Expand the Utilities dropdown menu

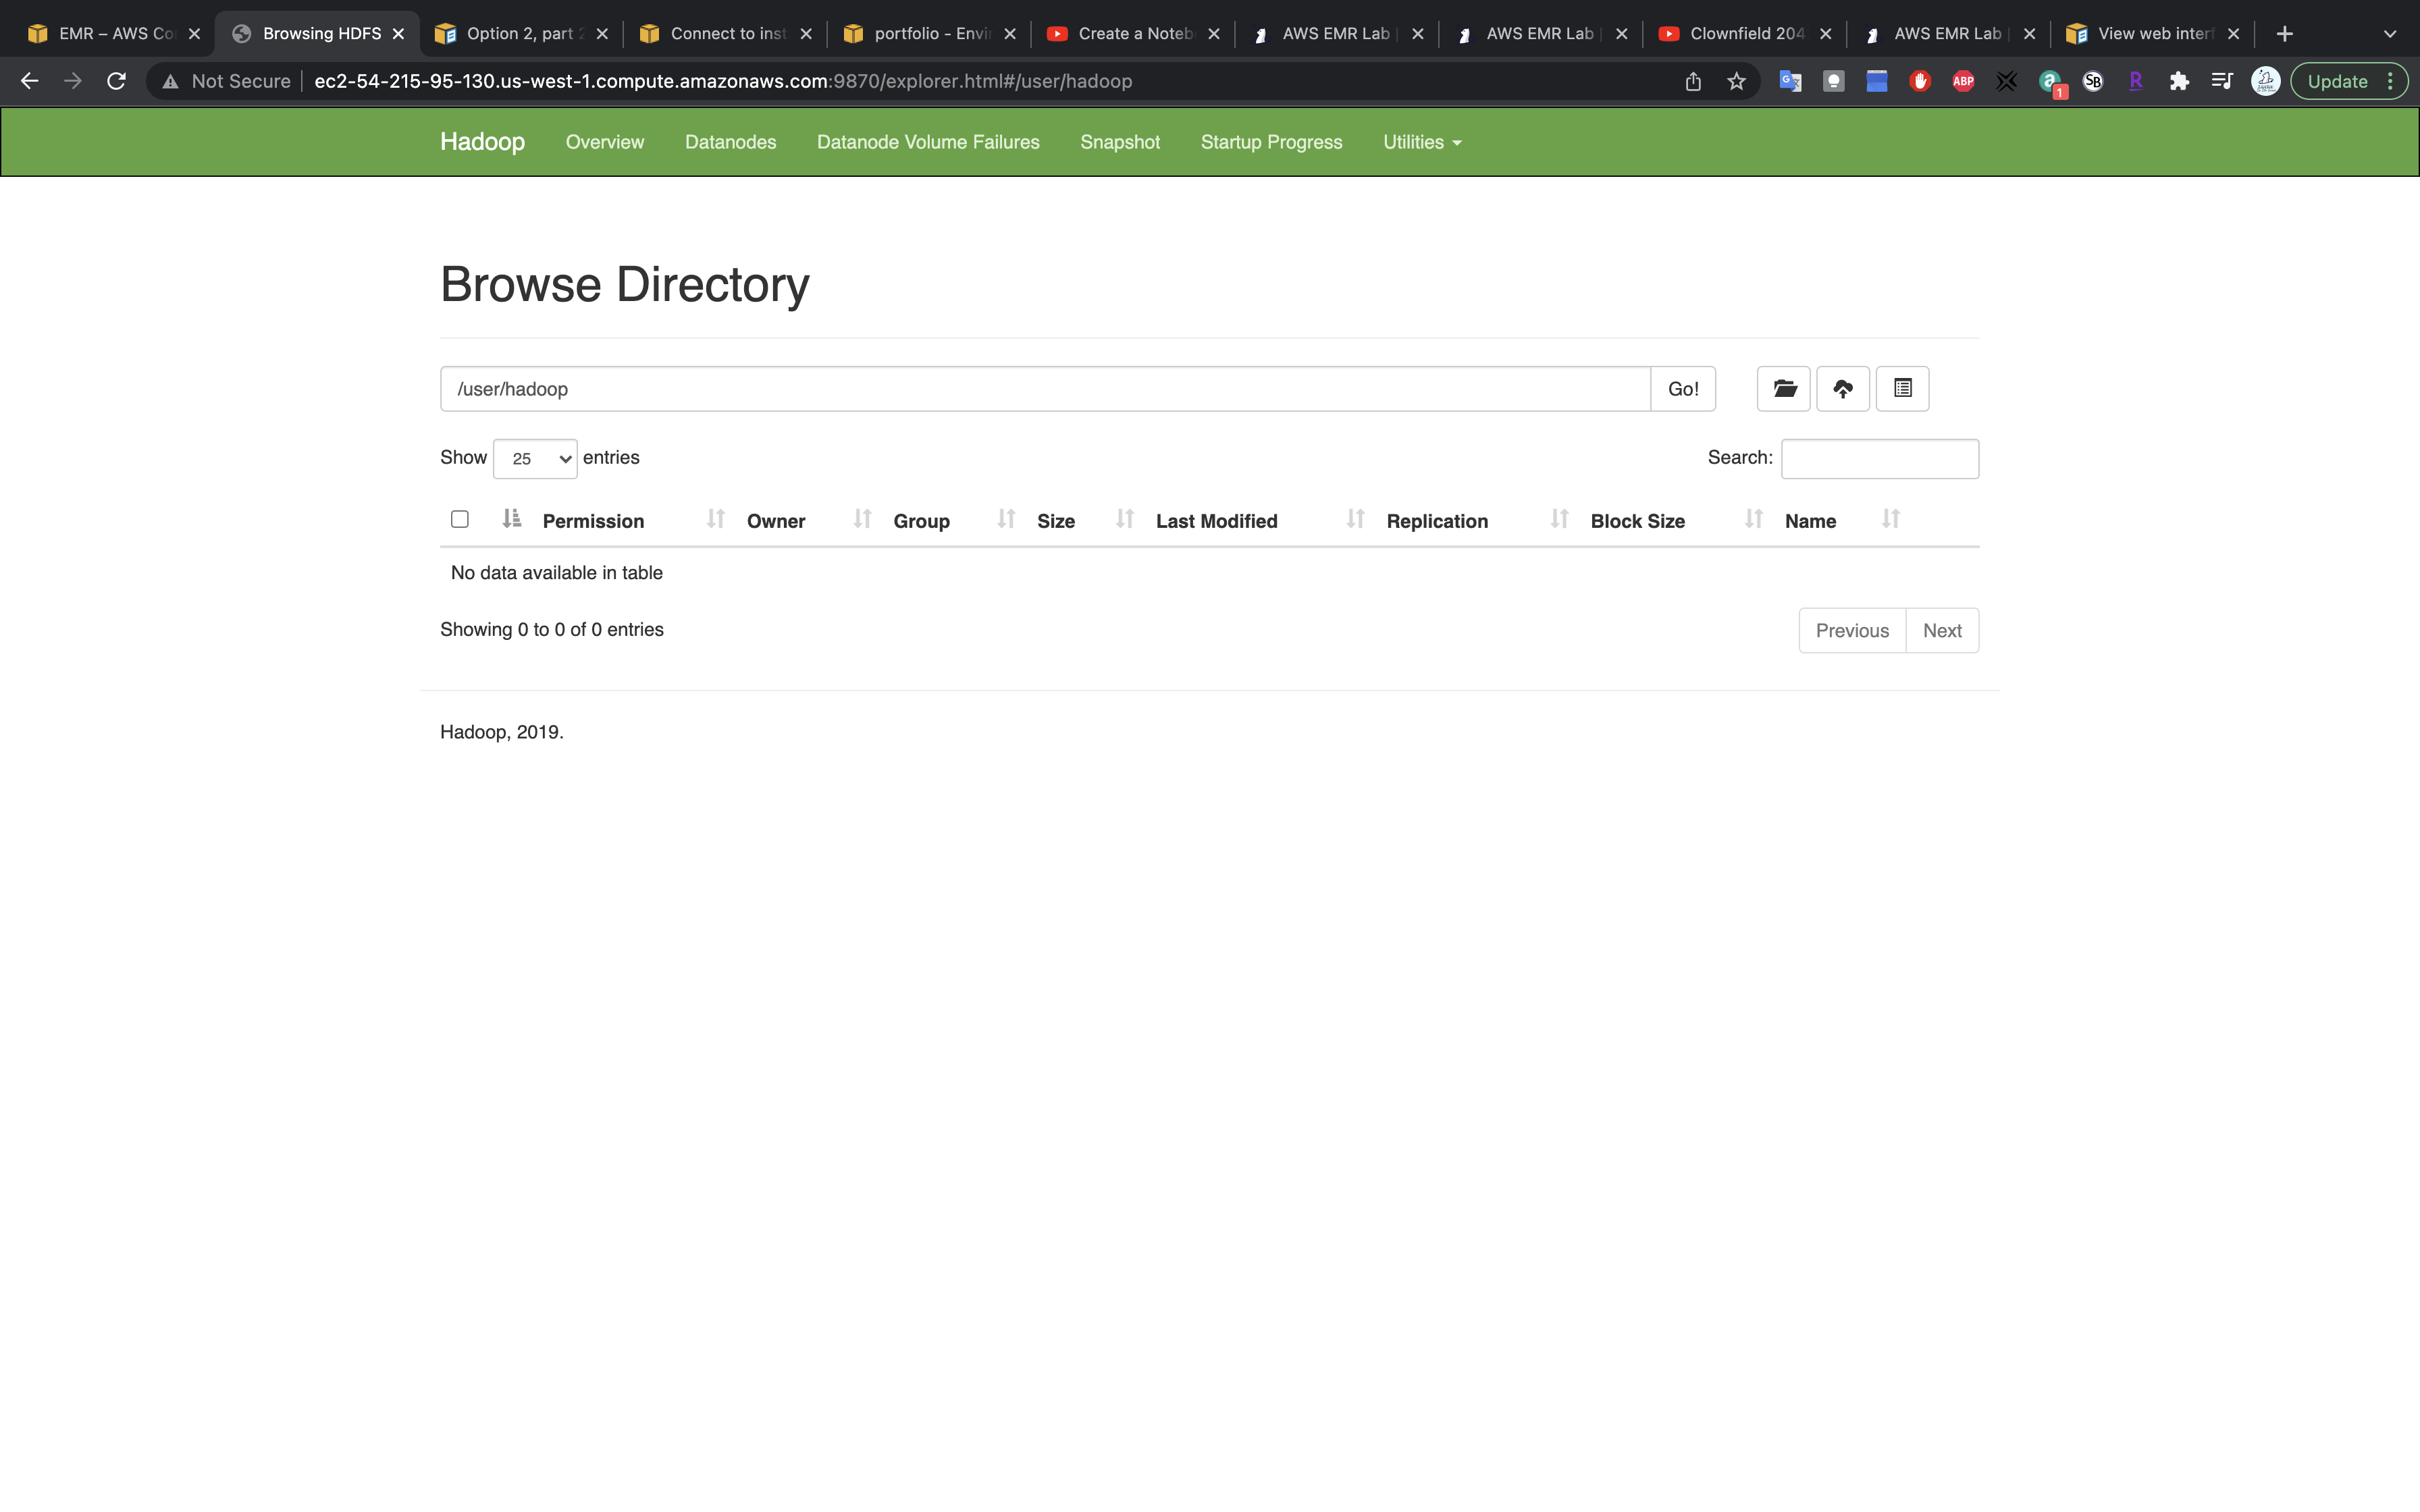coord(1421,142)
